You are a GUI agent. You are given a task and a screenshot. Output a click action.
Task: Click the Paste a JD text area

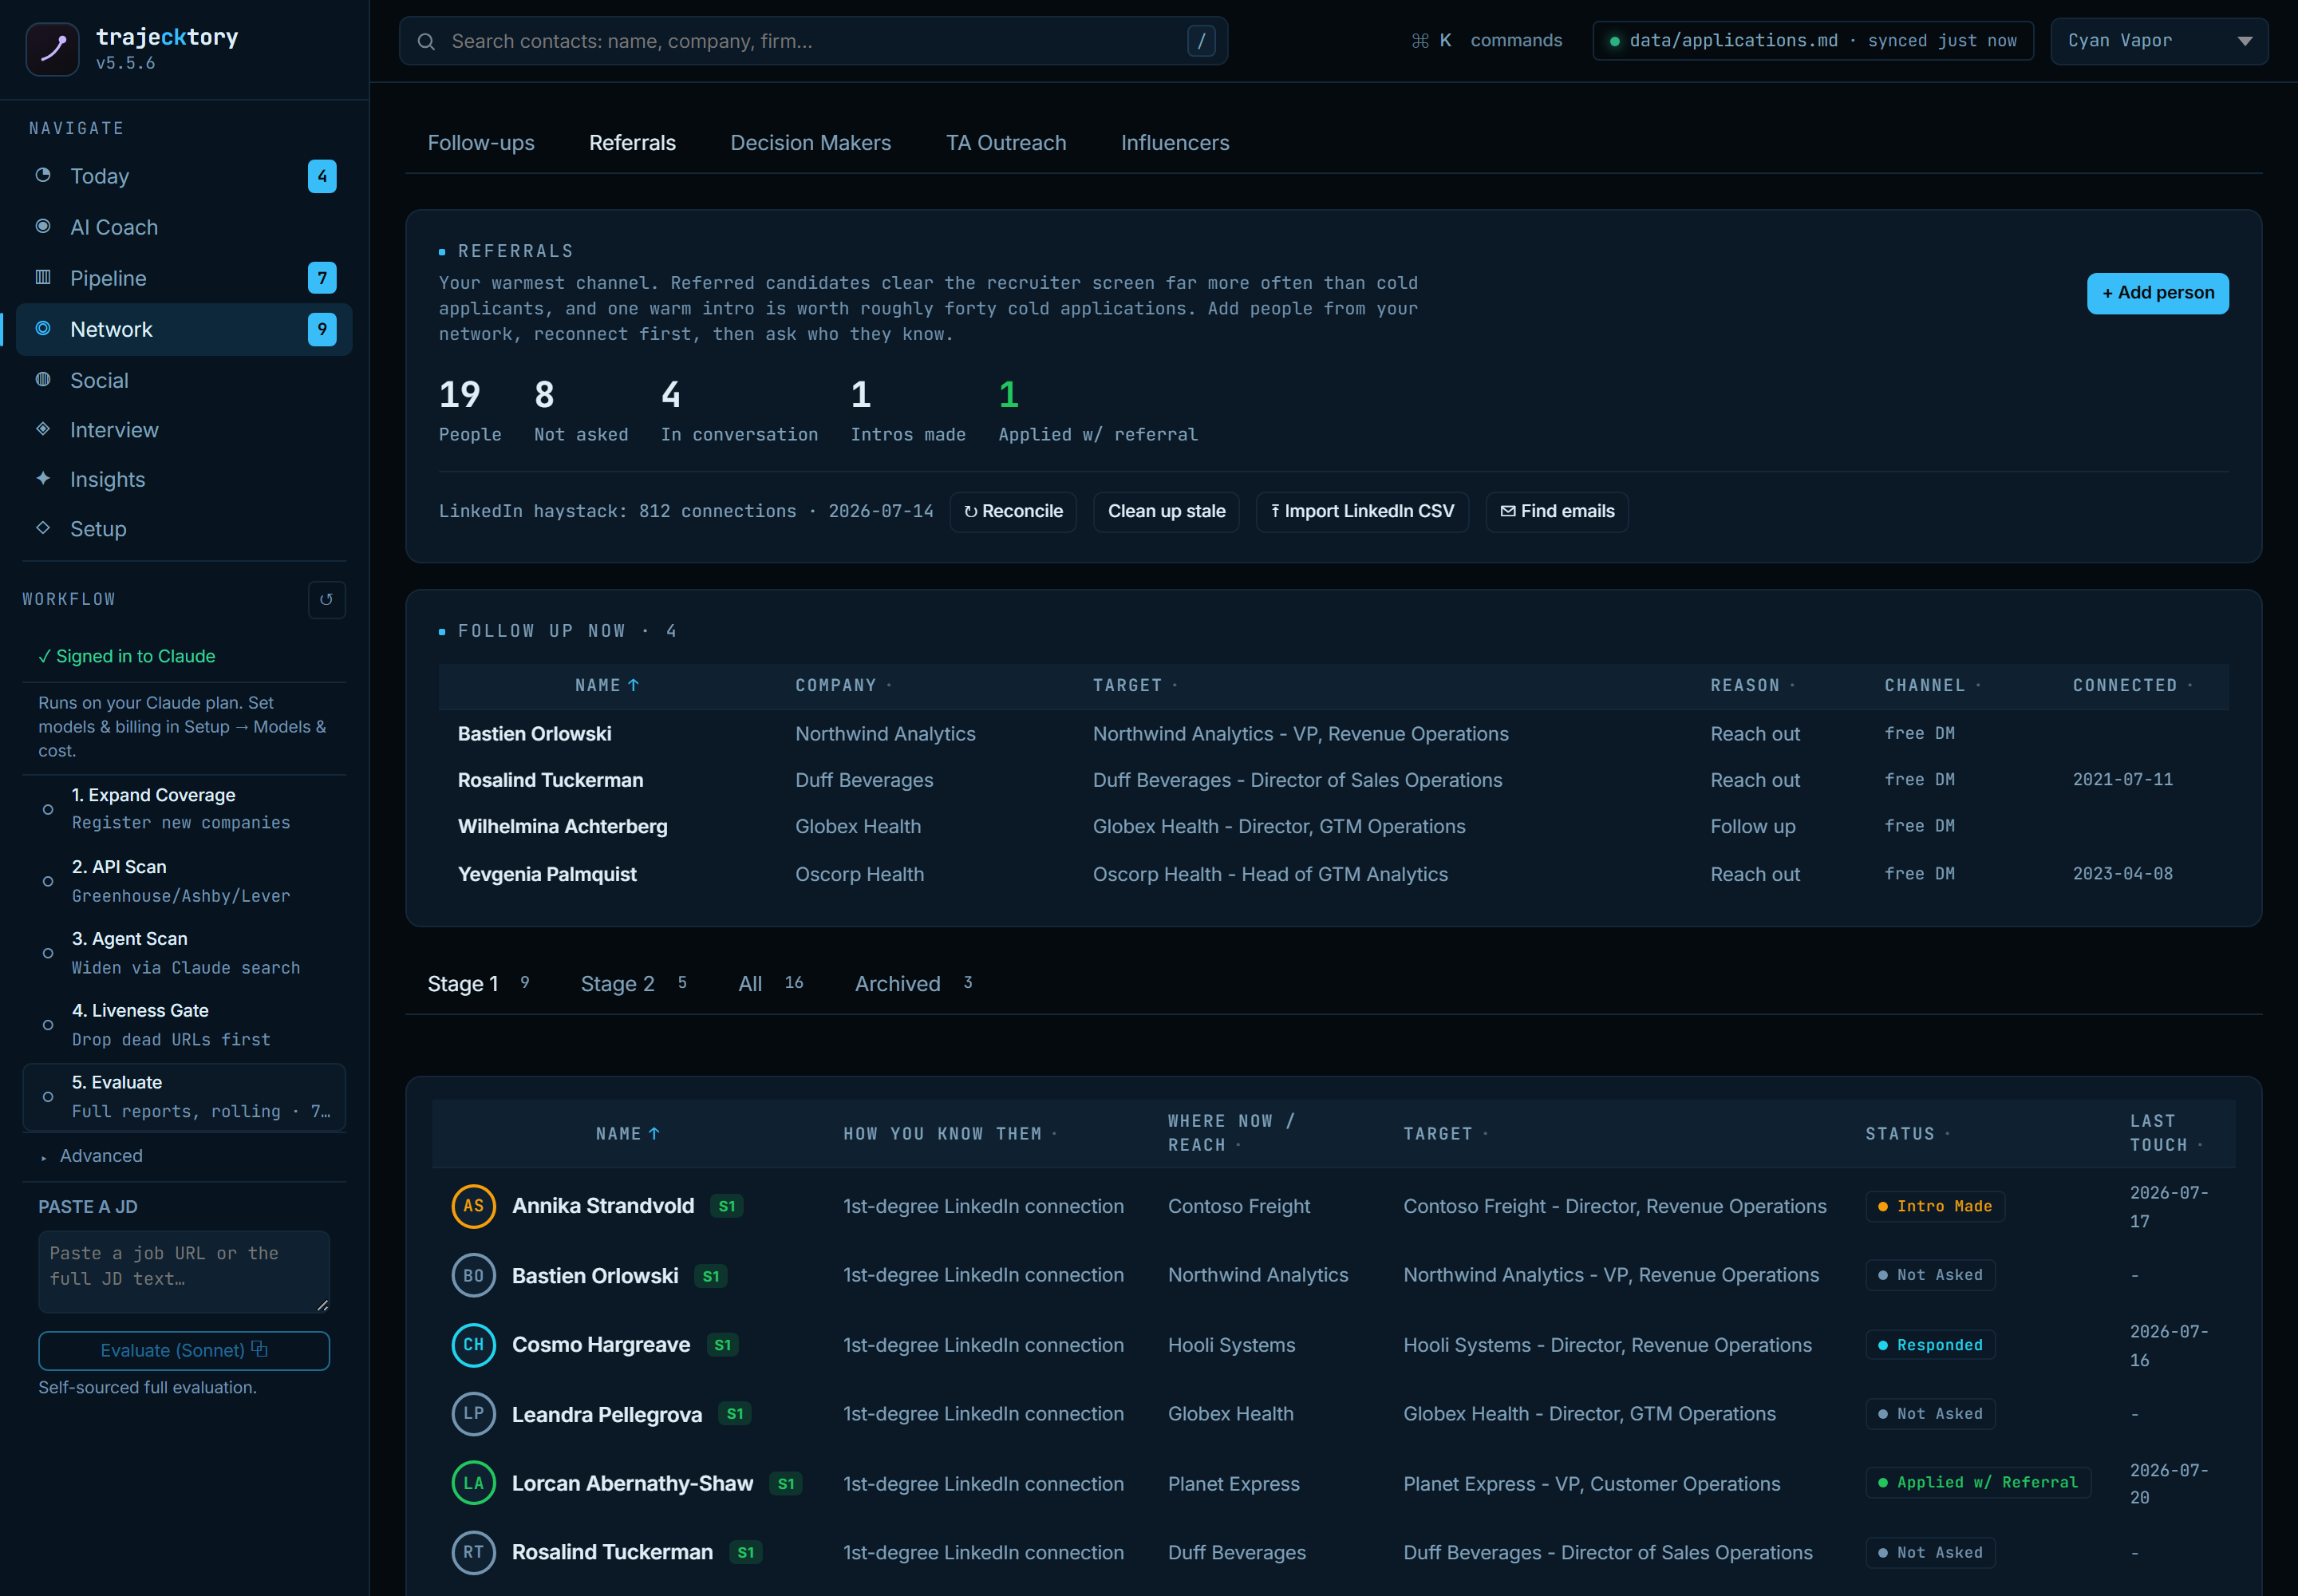coord(184,1271)
